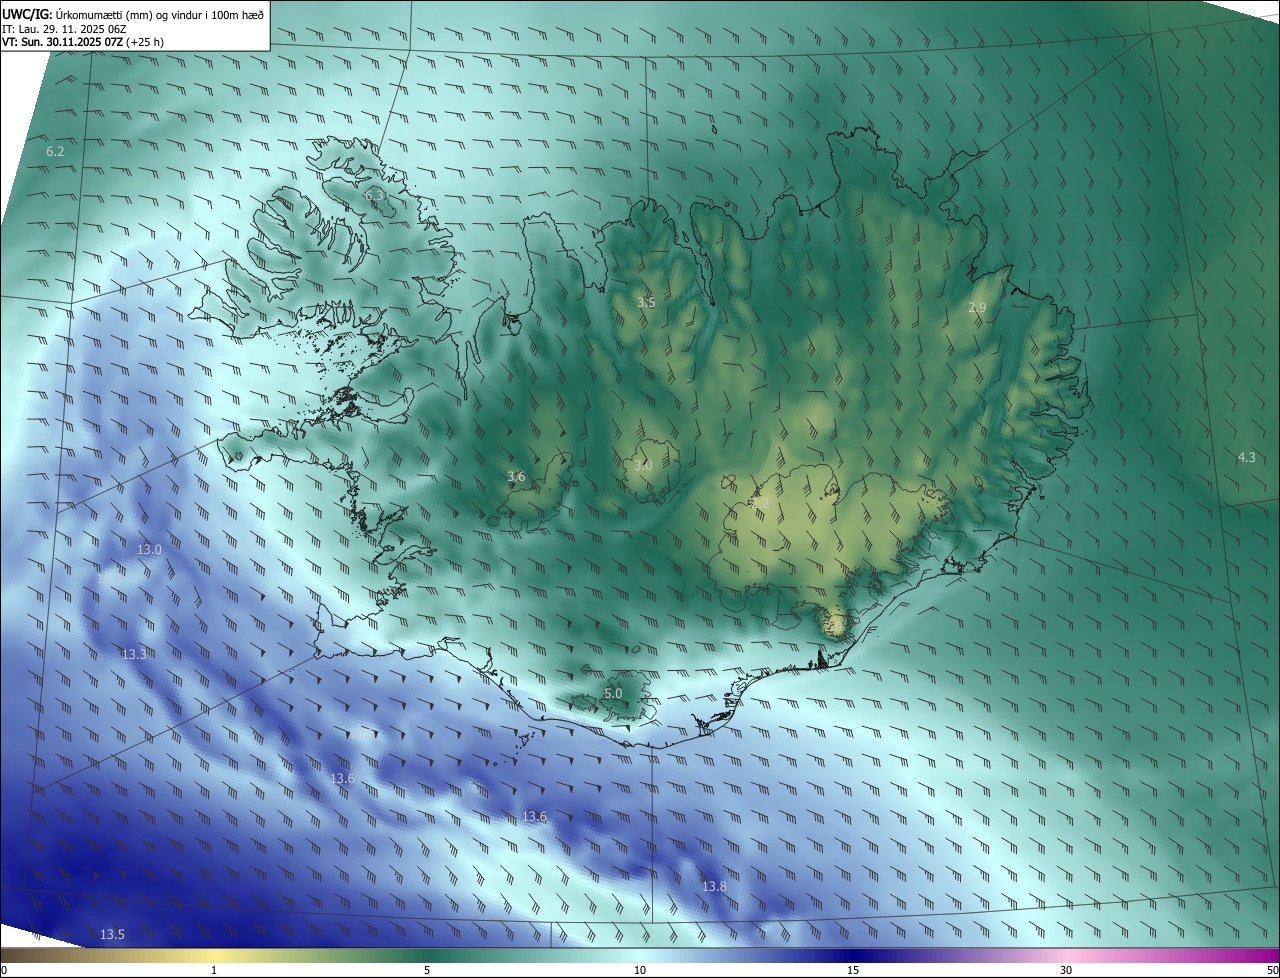
Task: Select the 5 tick on the color scale
Action: tap(427, 970)
